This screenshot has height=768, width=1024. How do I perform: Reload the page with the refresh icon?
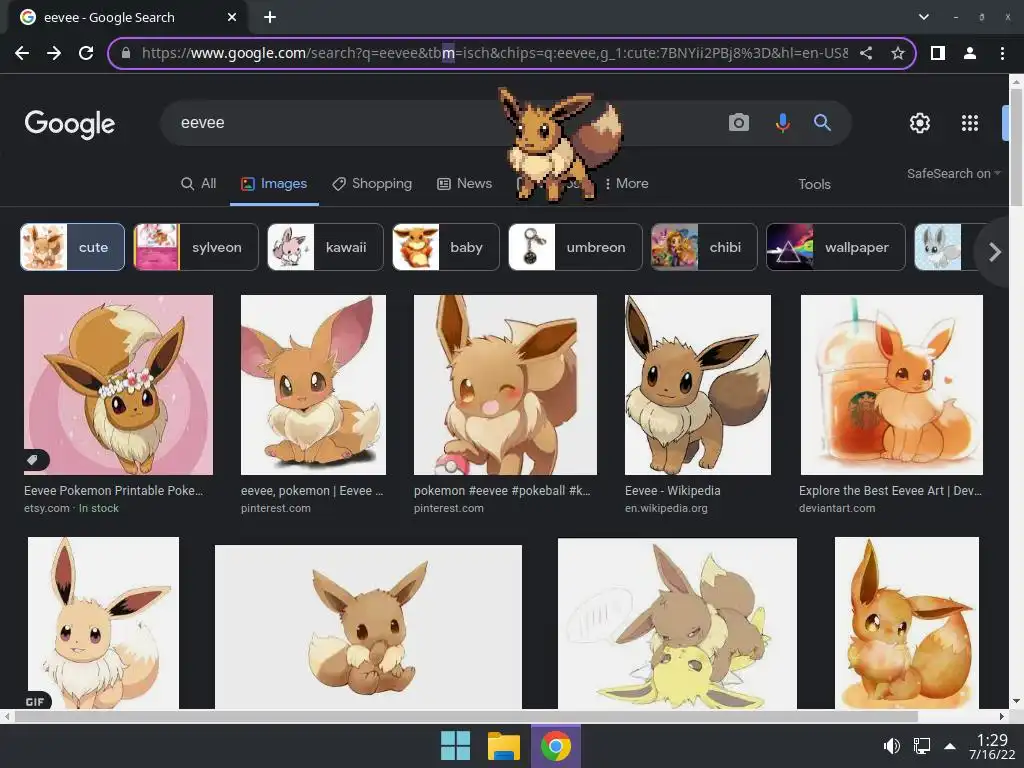pyautogui.click(x=86, y=53)
